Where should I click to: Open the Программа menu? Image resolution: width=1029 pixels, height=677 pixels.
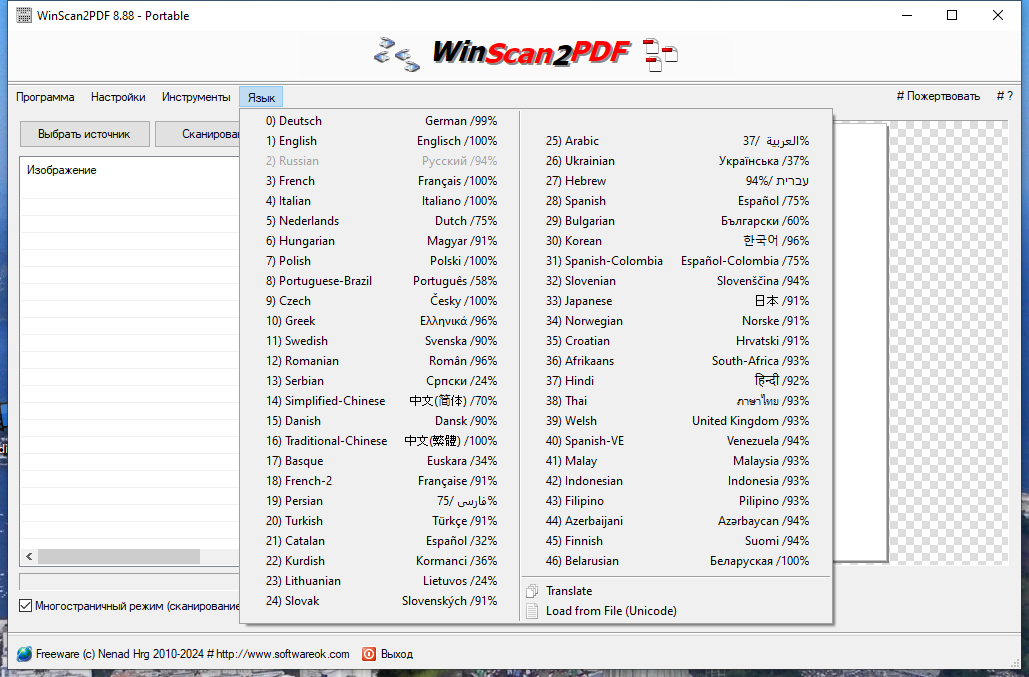click(x=45, y=97)
